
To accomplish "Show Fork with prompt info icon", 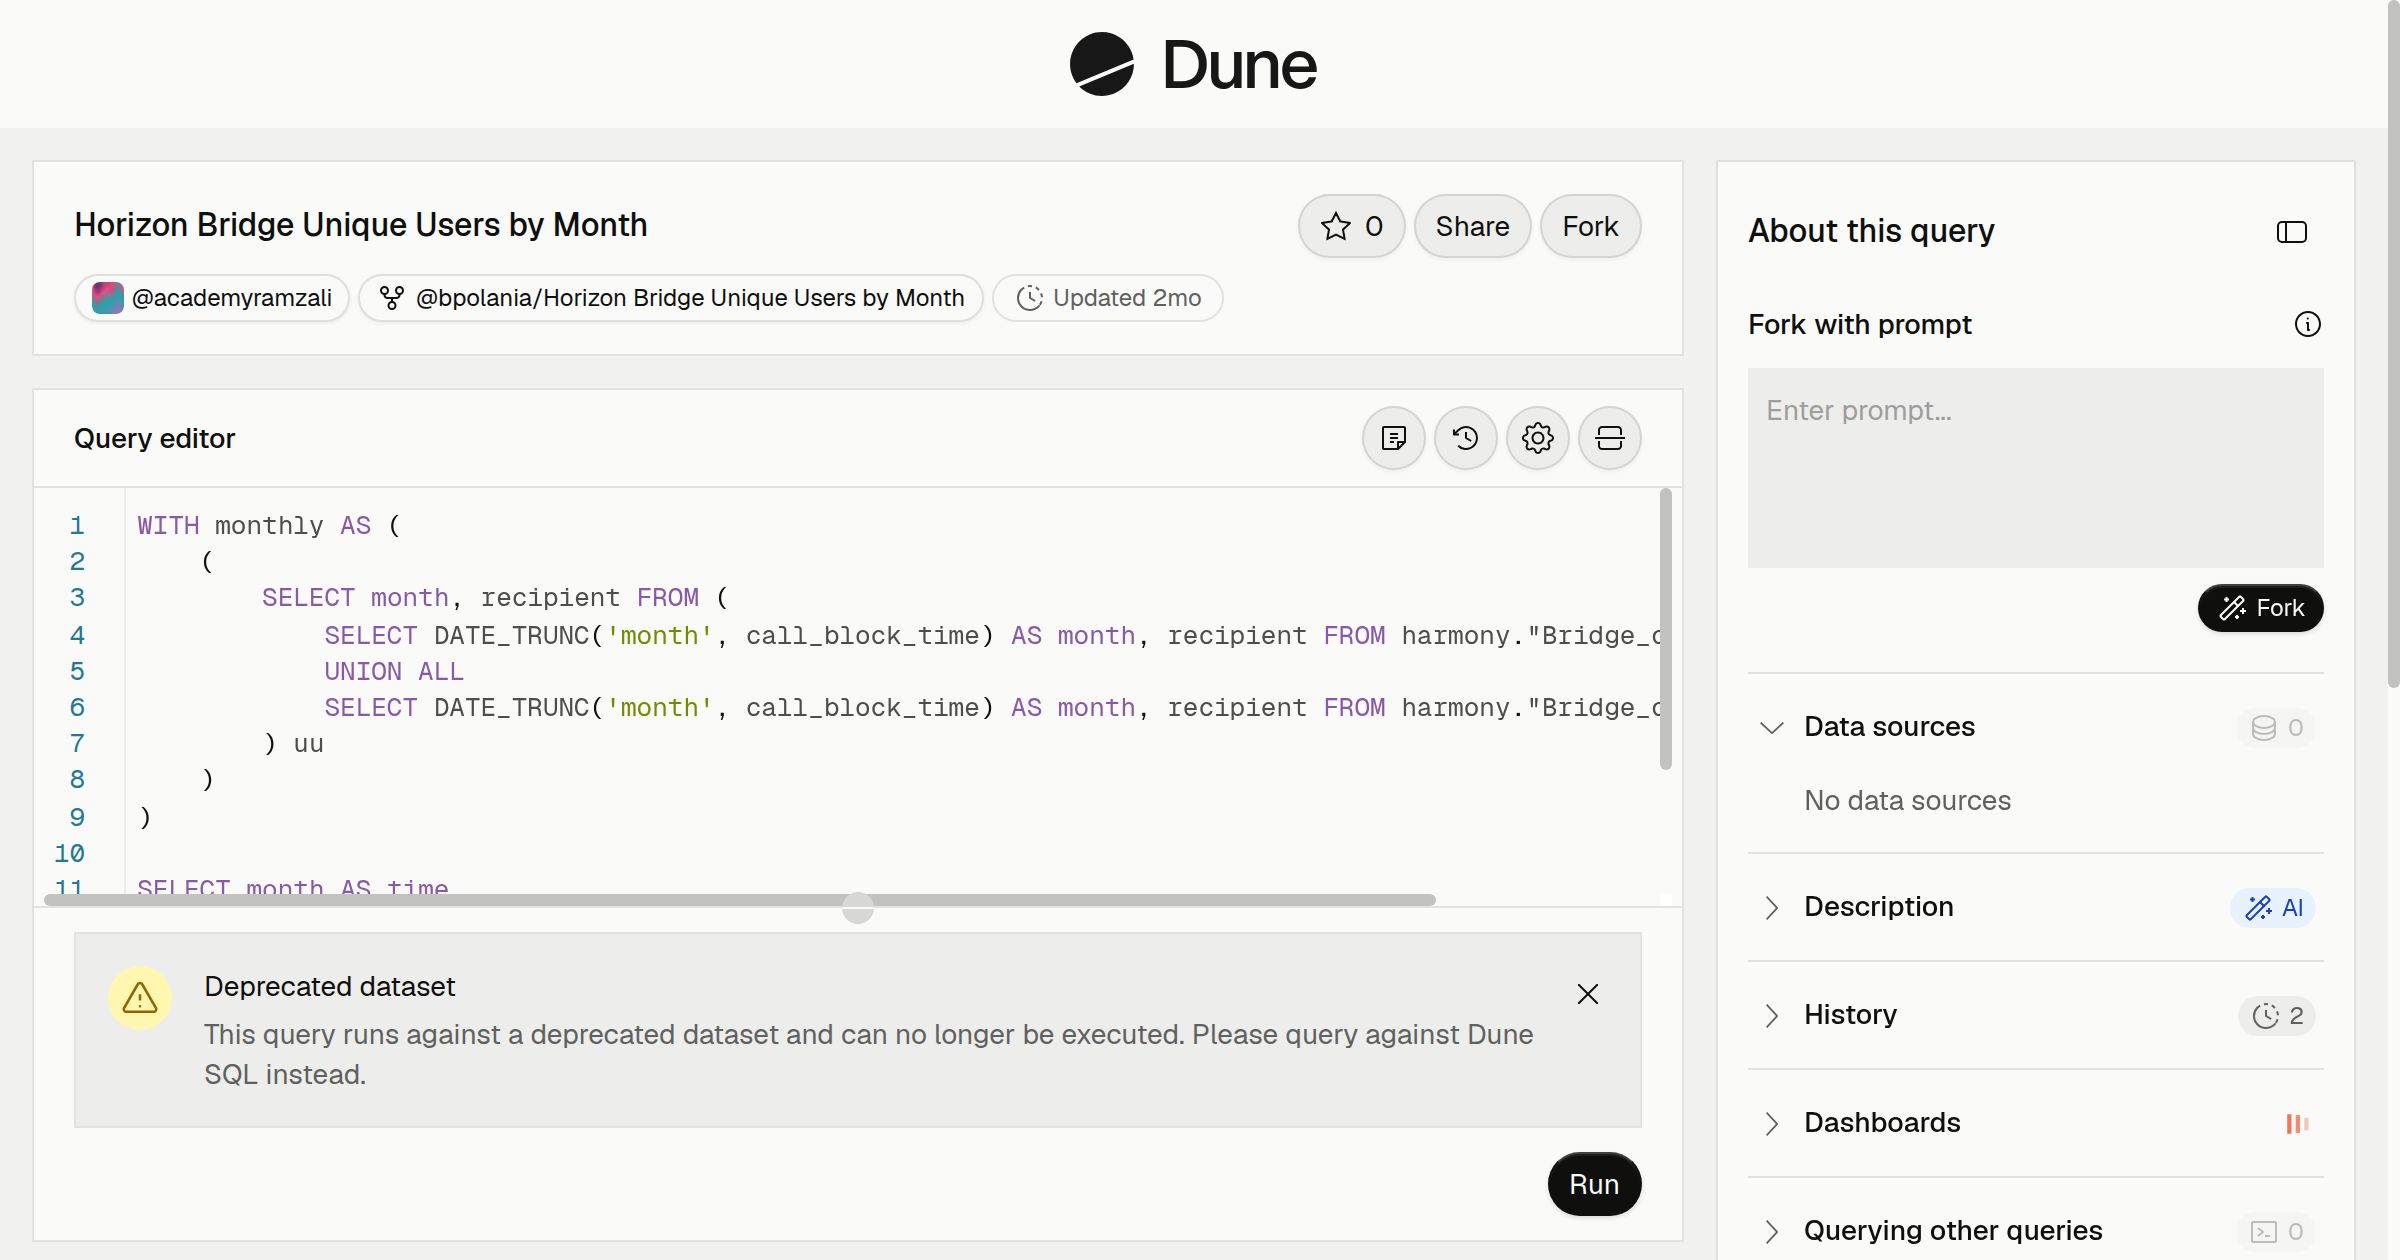I will (2308, 324).
